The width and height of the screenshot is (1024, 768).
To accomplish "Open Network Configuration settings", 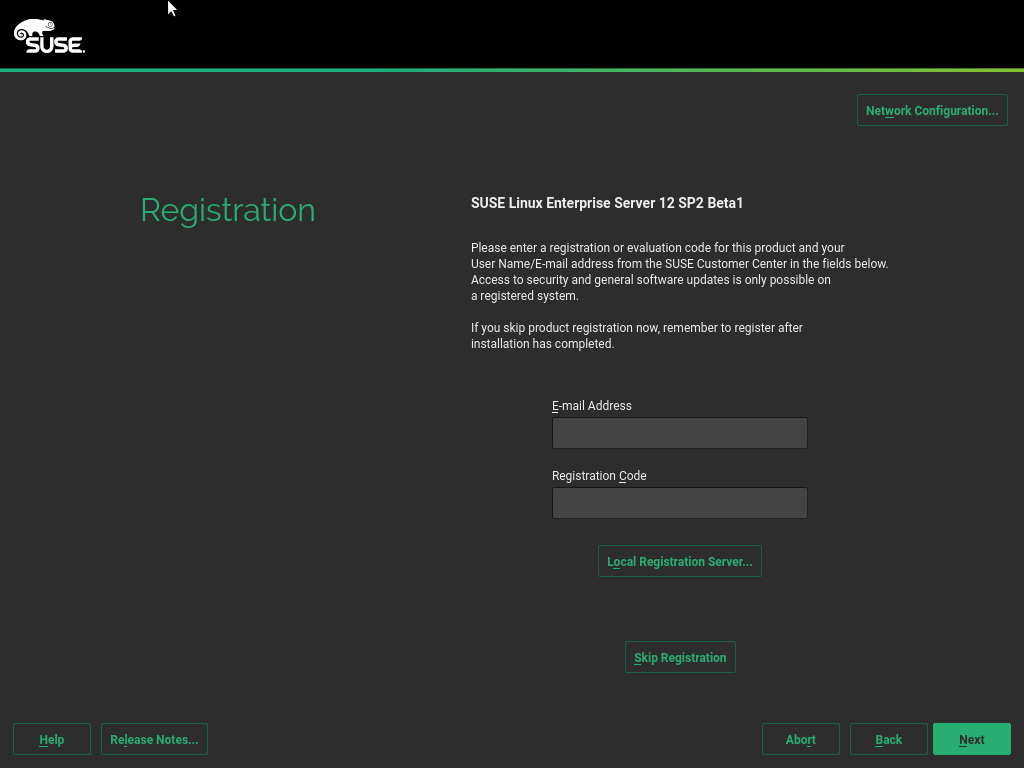I will (931, 110).
